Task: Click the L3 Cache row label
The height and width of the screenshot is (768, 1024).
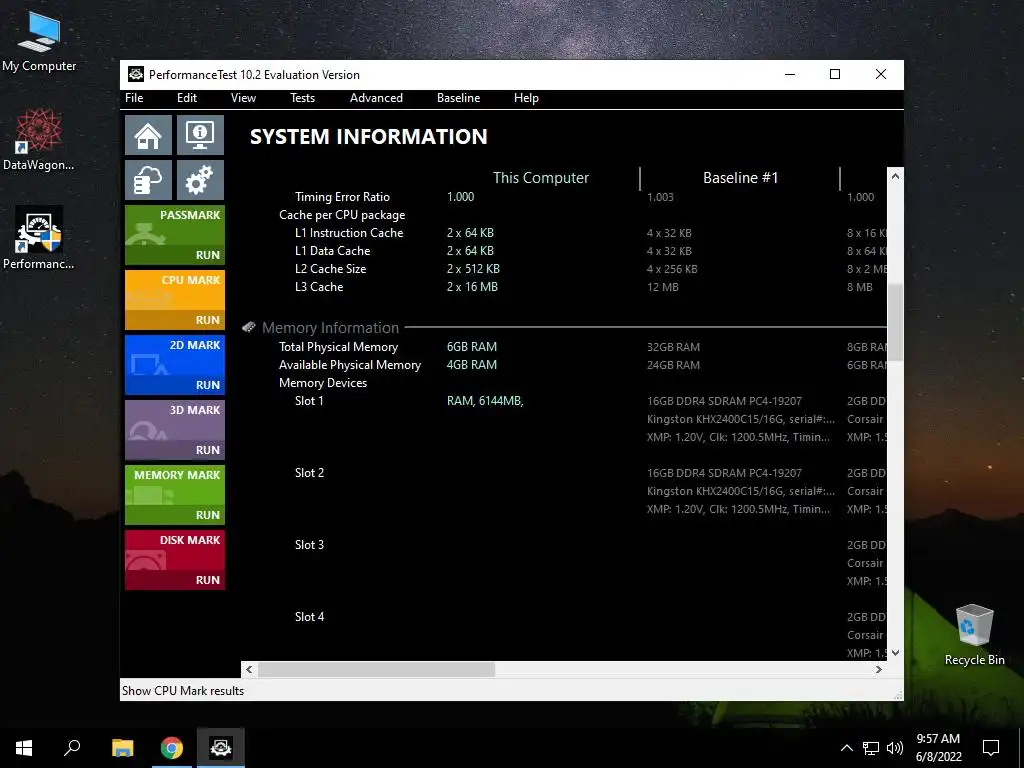Action: coord(319,287)
